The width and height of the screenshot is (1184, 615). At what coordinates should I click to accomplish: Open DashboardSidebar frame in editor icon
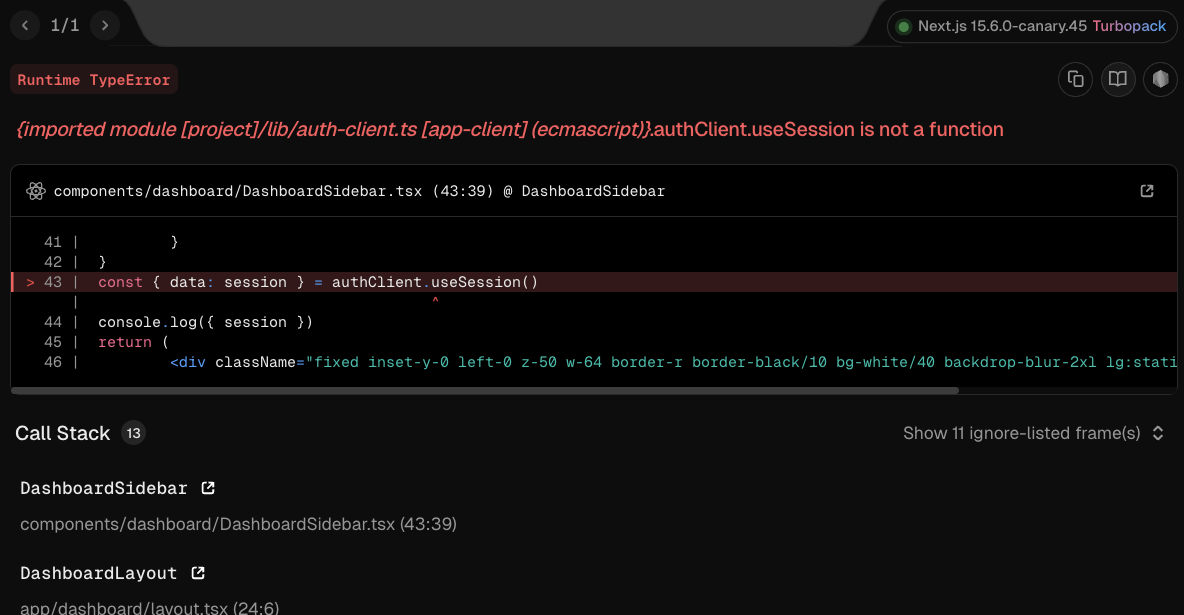(x=208, y=488)
